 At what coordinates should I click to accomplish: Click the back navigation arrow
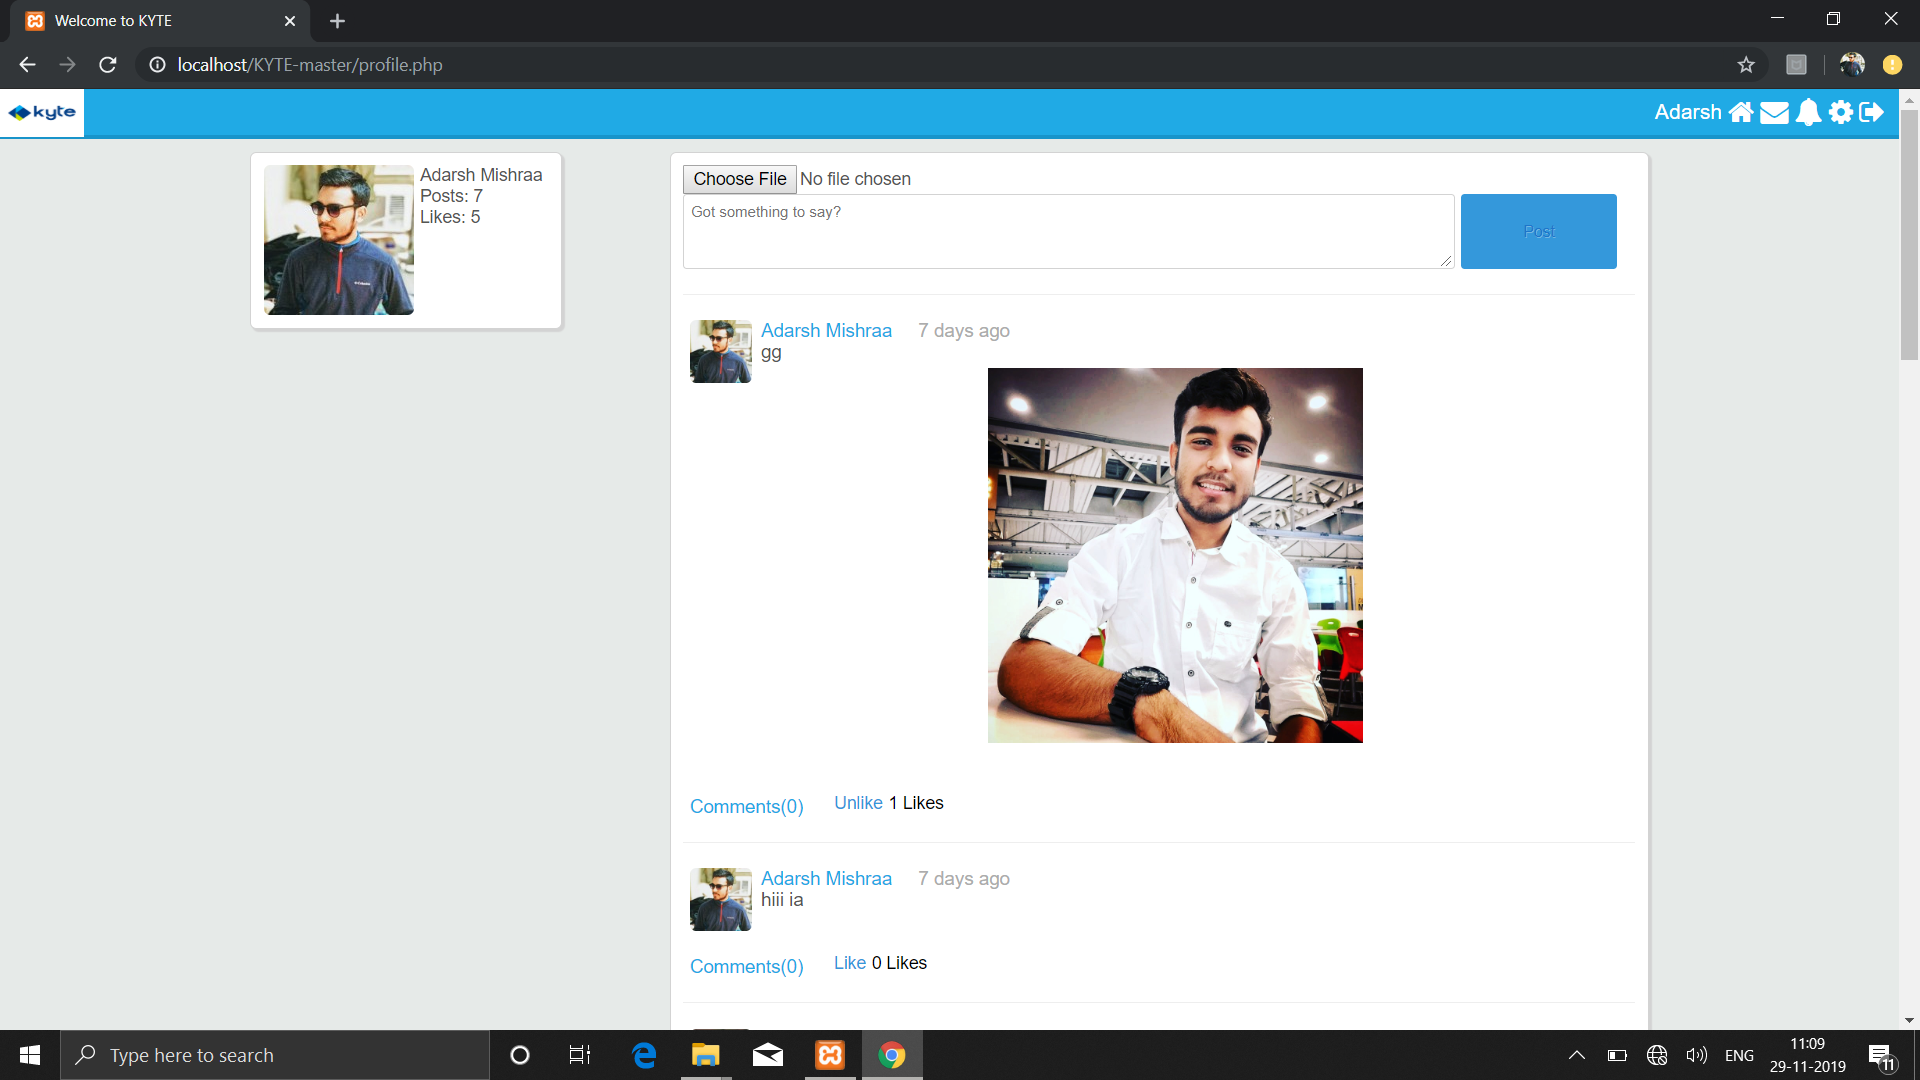[26, 64]
